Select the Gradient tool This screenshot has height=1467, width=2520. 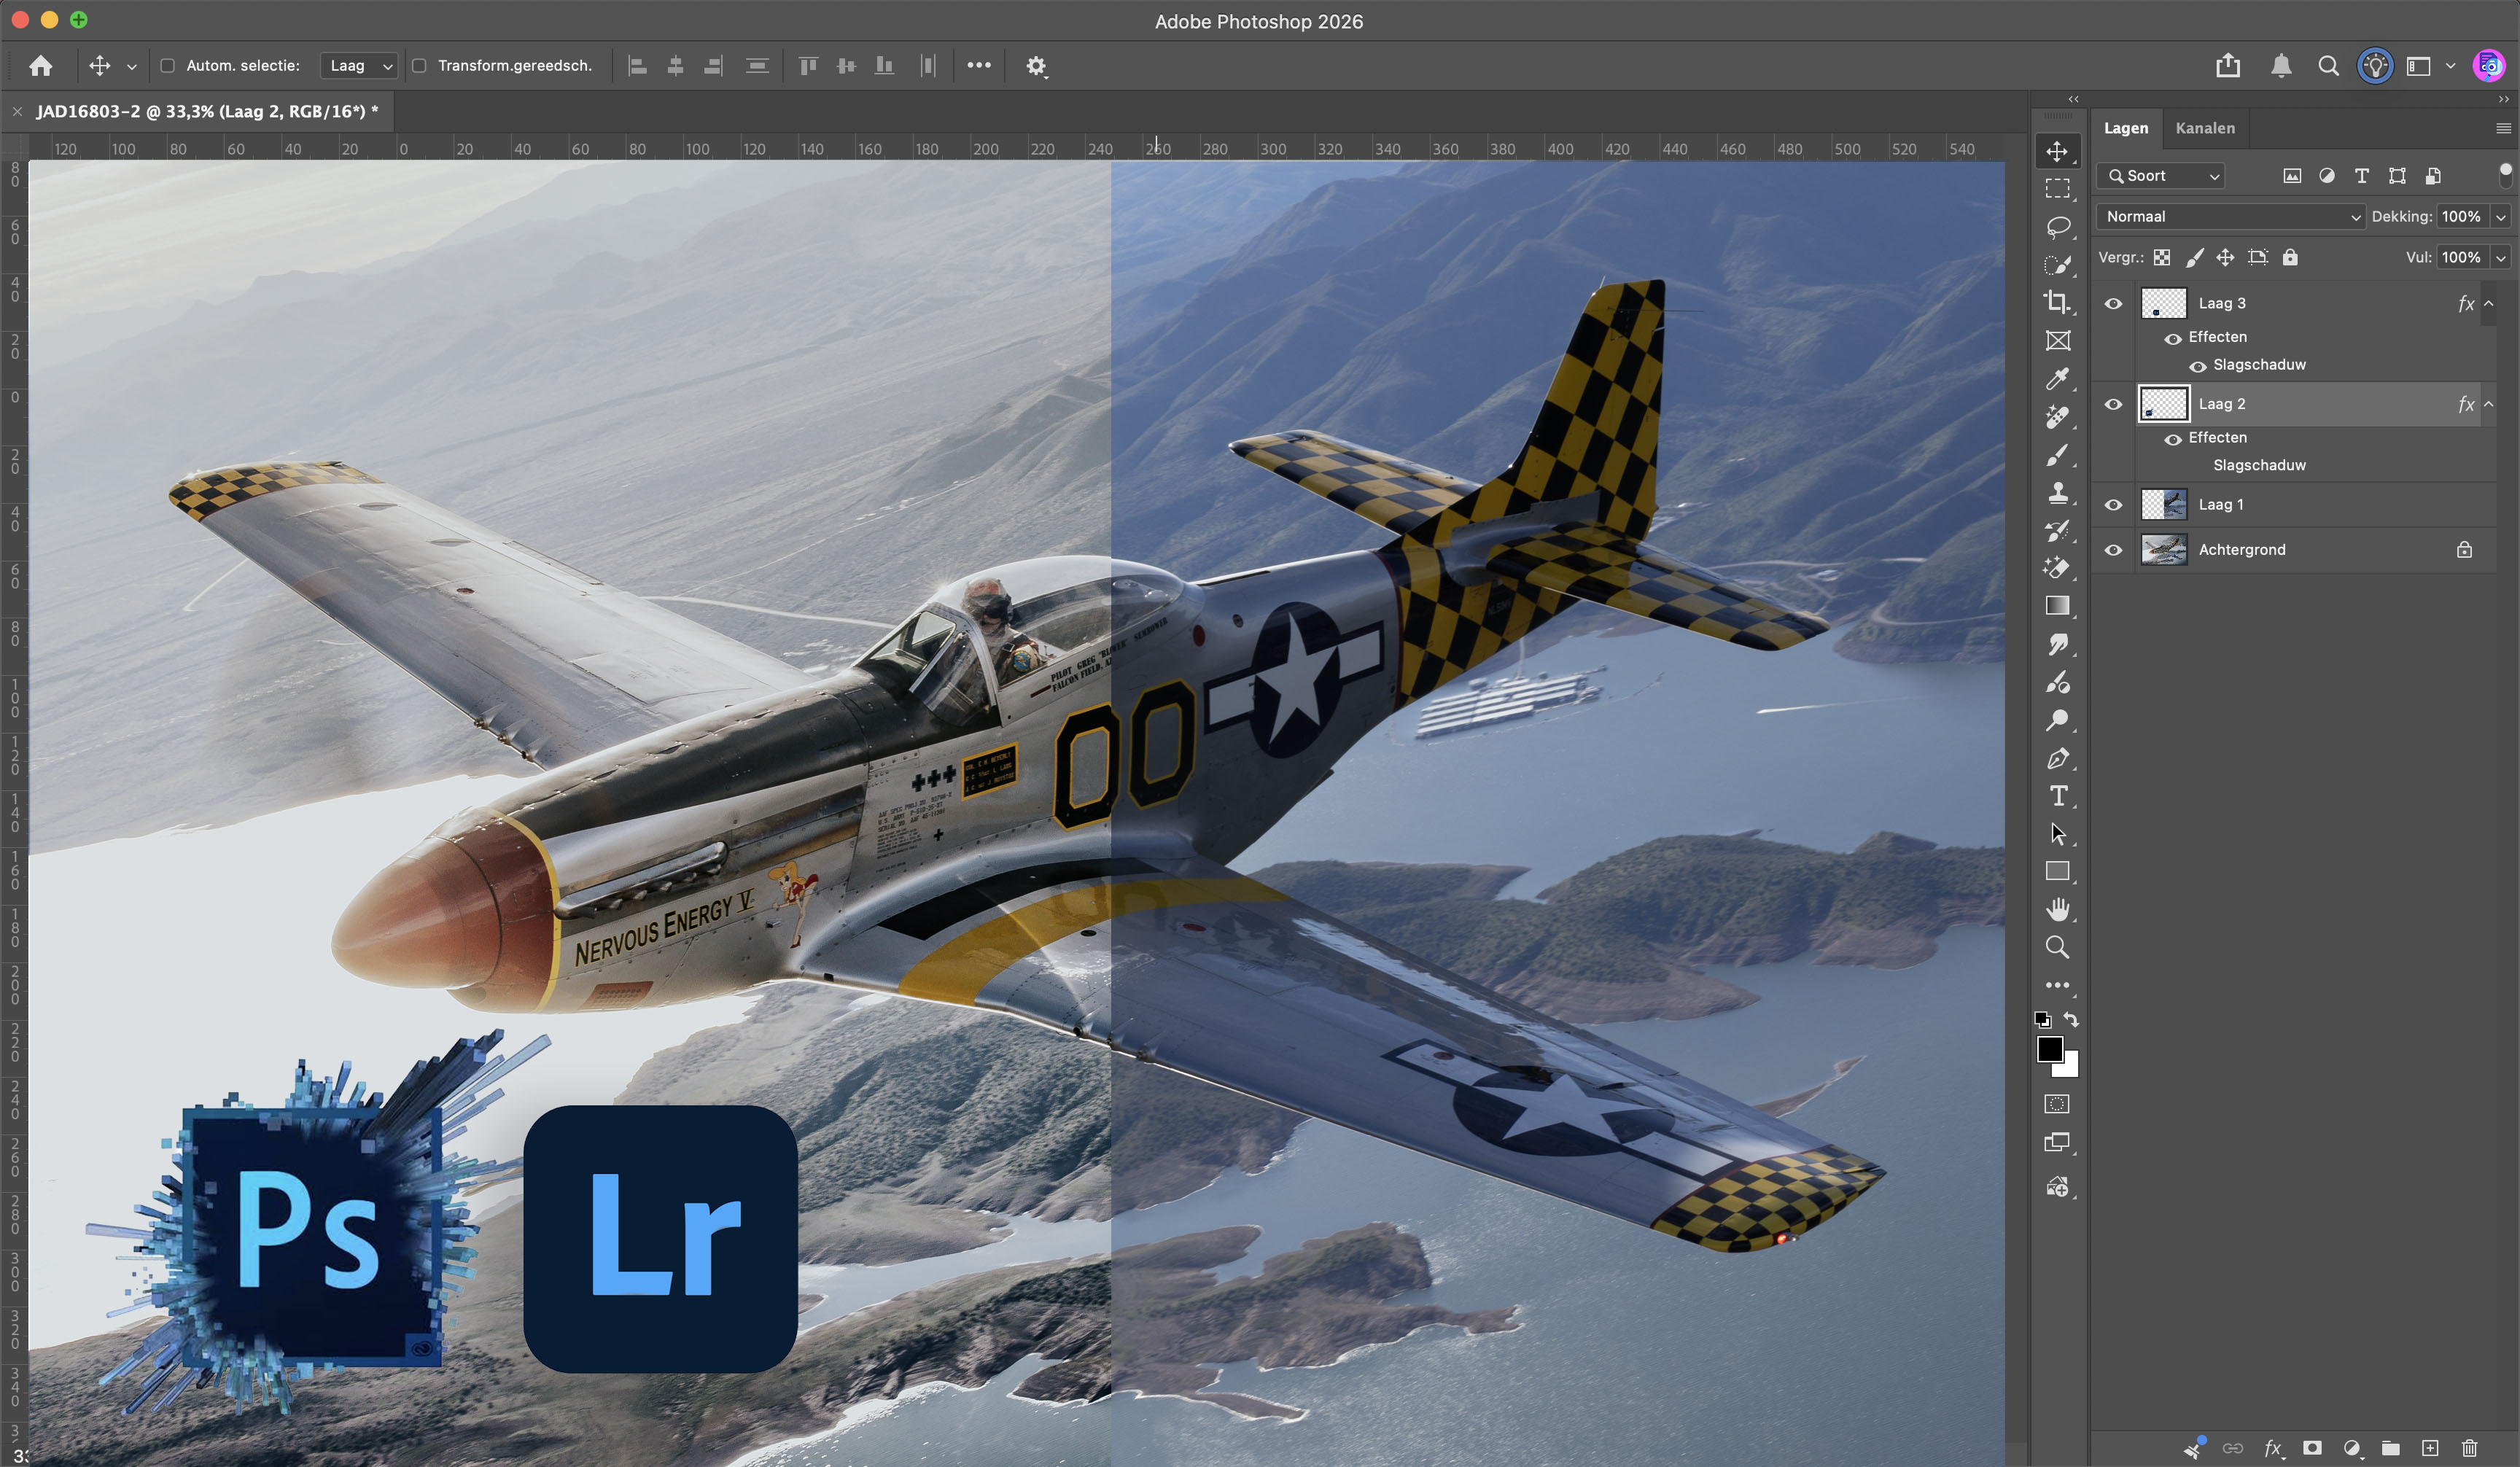[x=2057, y=606]
